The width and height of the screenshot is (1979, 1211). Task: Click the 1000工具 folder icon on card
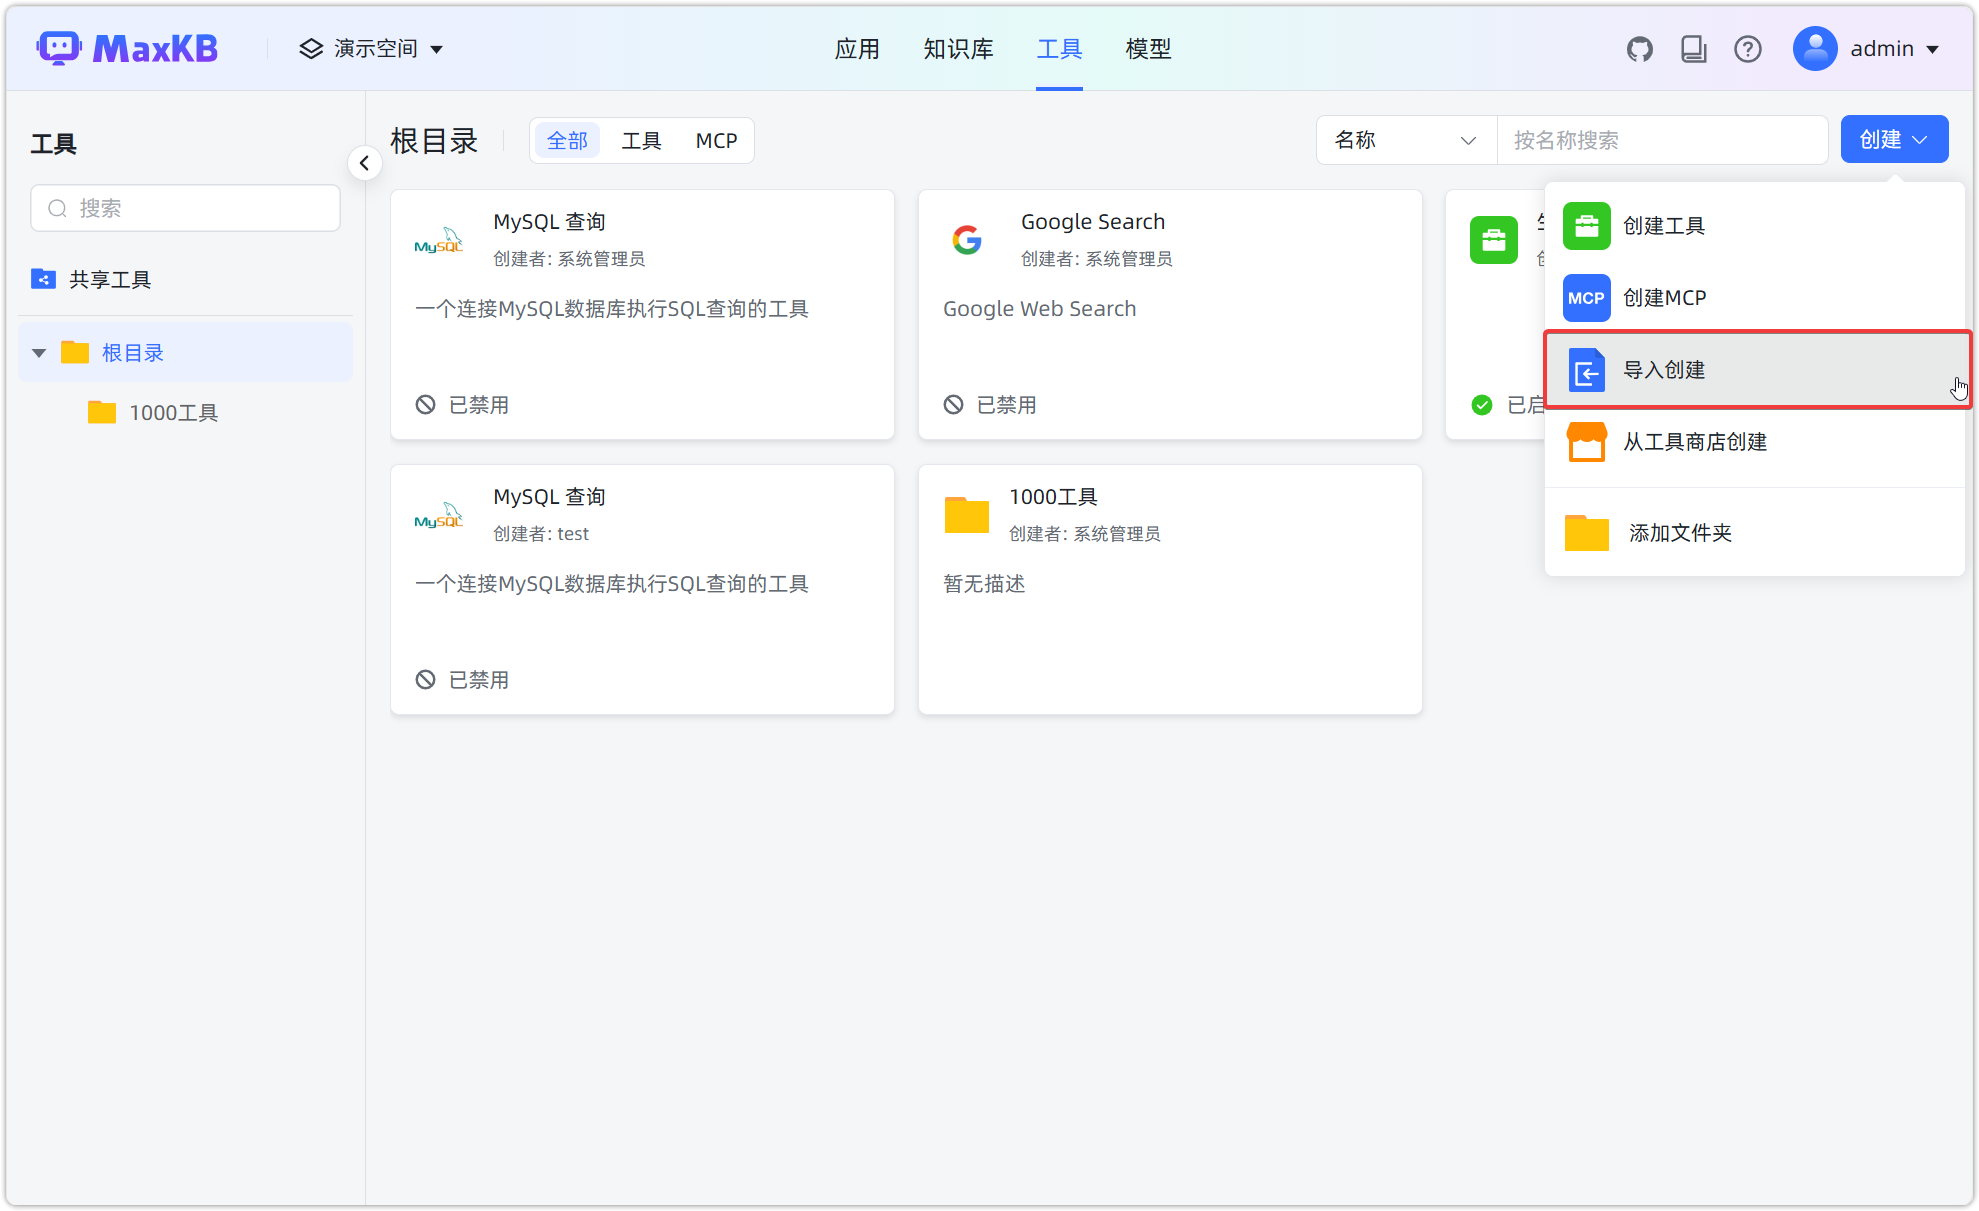[966, 515]
